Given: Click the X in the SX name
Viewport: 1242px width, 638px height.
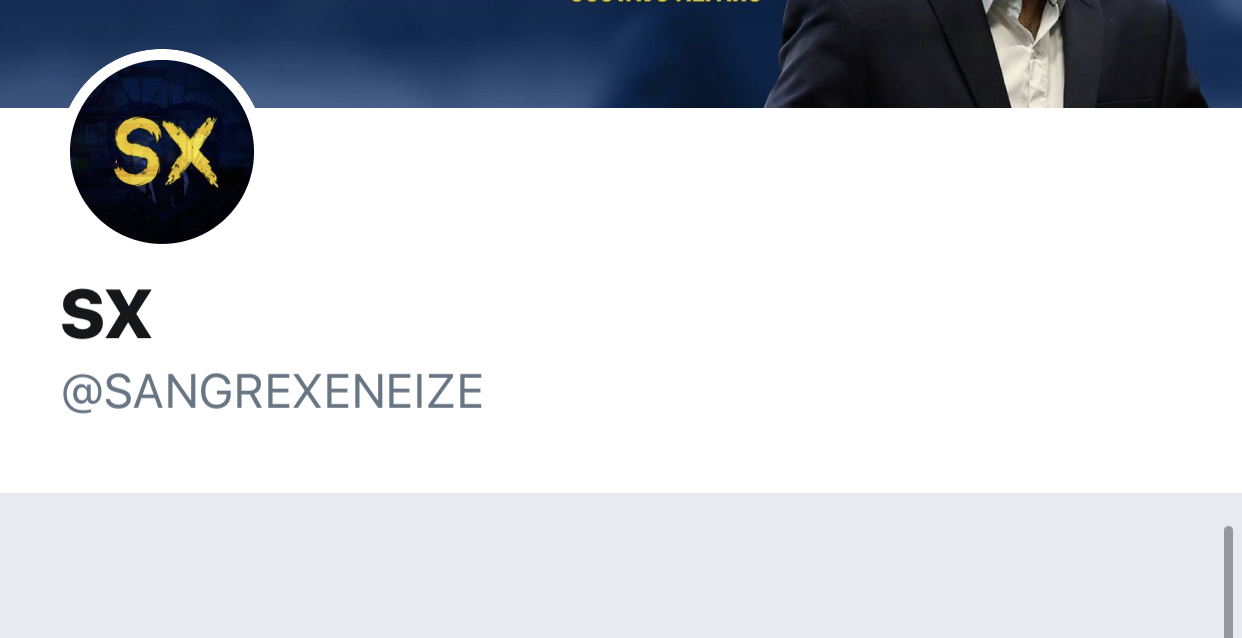Looking at the screenshot, I should coord(129,314).
